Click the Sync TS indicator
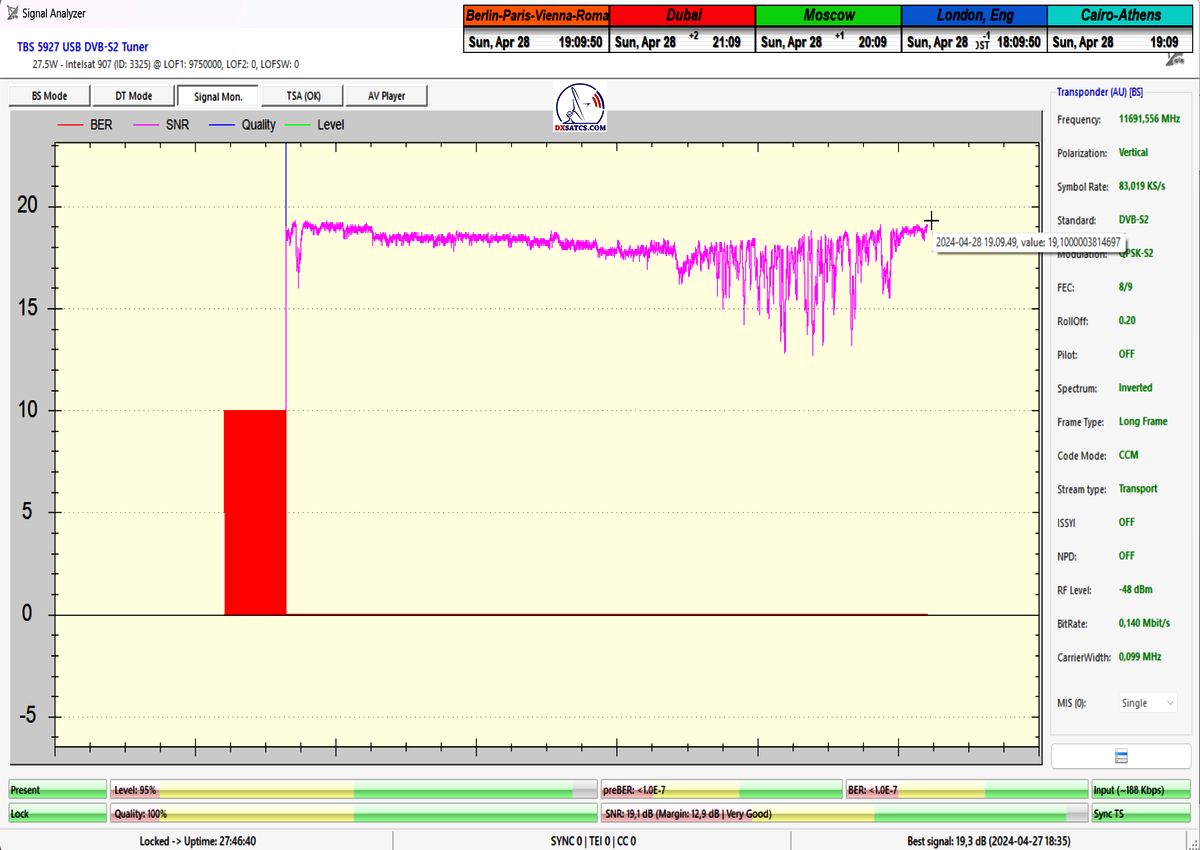The height and width of the screenshot is (850, 1200). [x=1140, y=814]
